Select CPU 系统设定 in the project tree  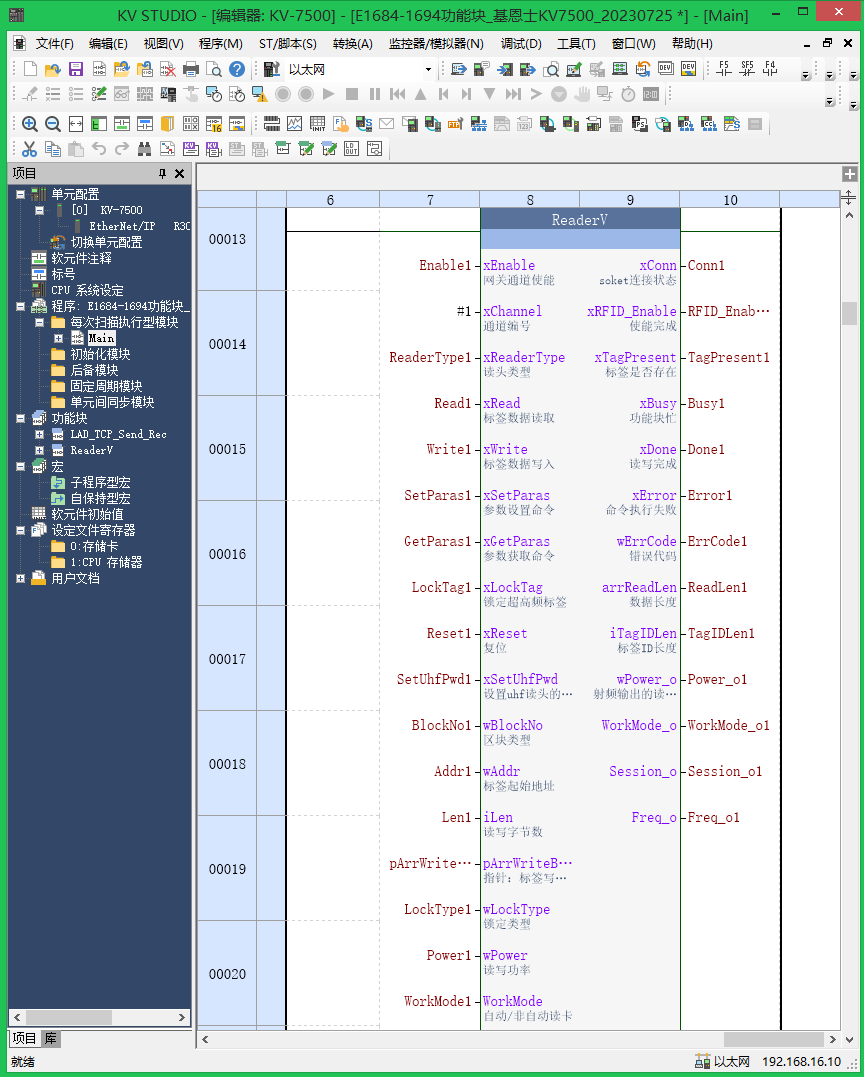click(87, 291)
